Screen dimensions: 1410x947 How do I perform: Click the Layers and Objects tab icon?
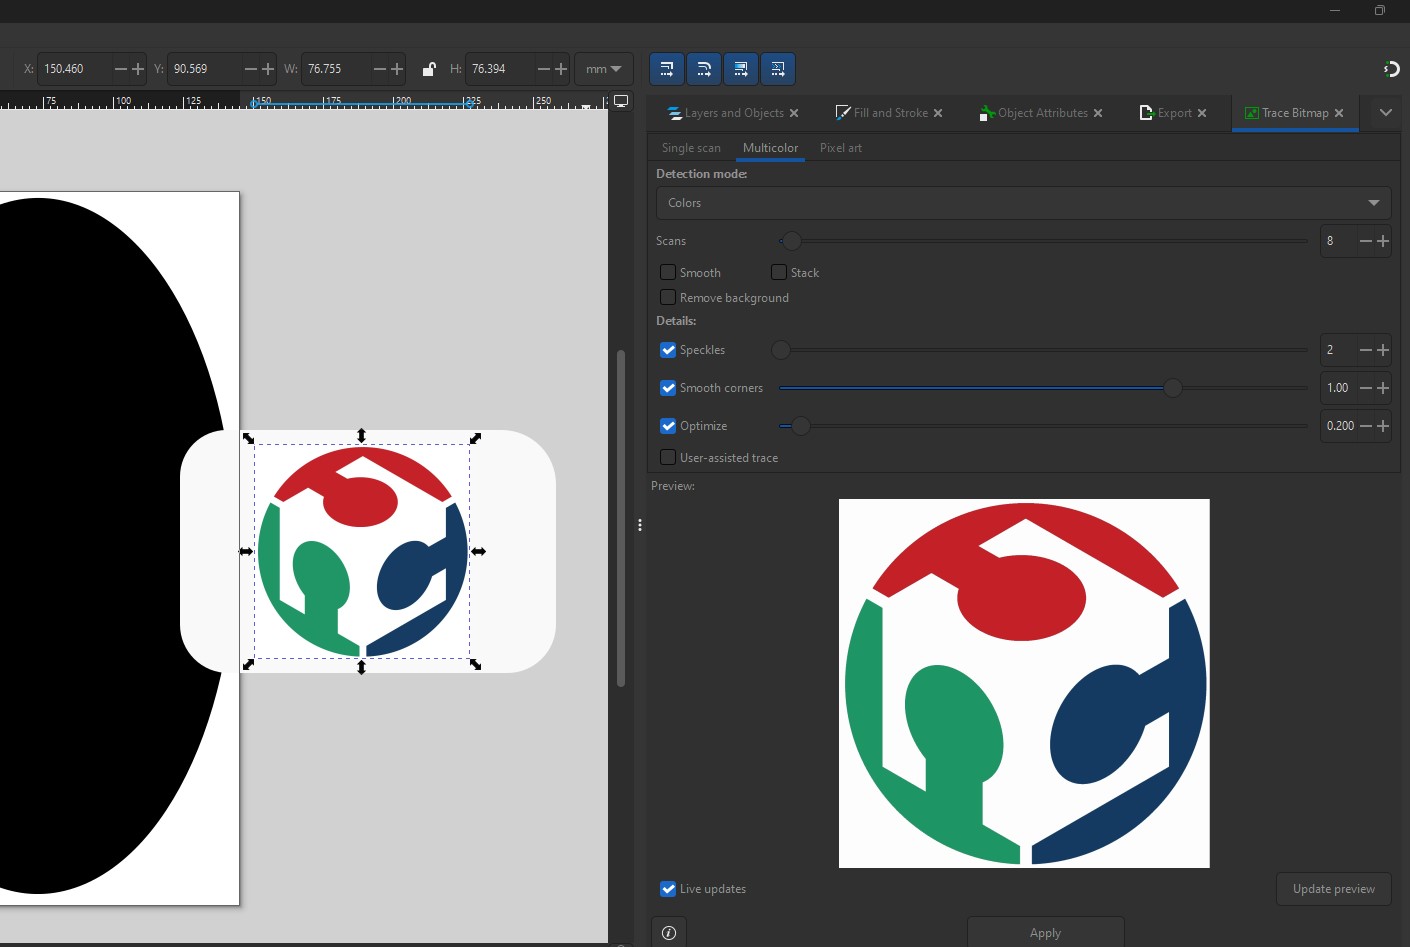675,113
